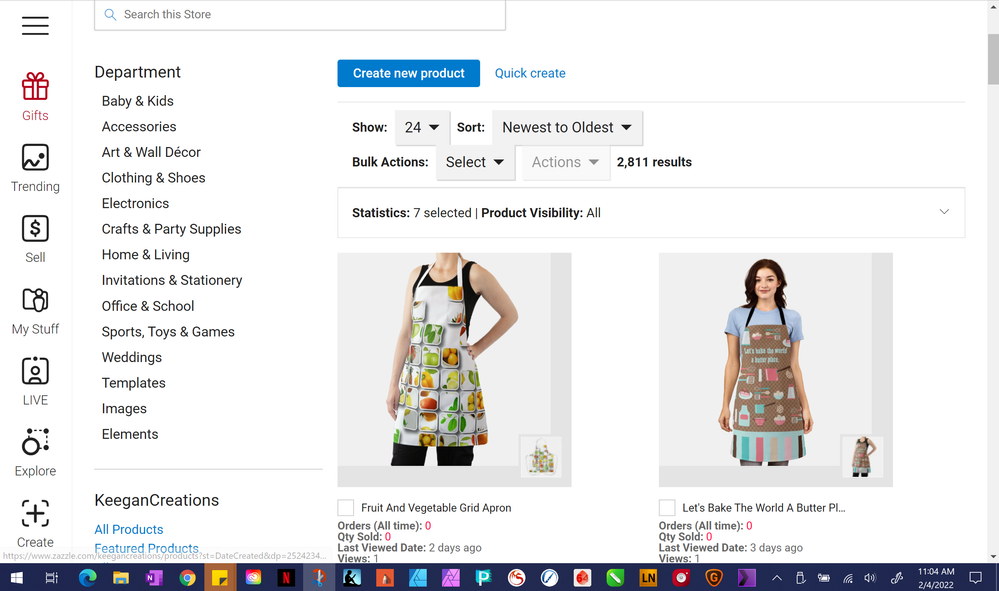Open the Explore section
Image resolution: width=999 pixels, height=591 pixels.
(x=35, y=453)
